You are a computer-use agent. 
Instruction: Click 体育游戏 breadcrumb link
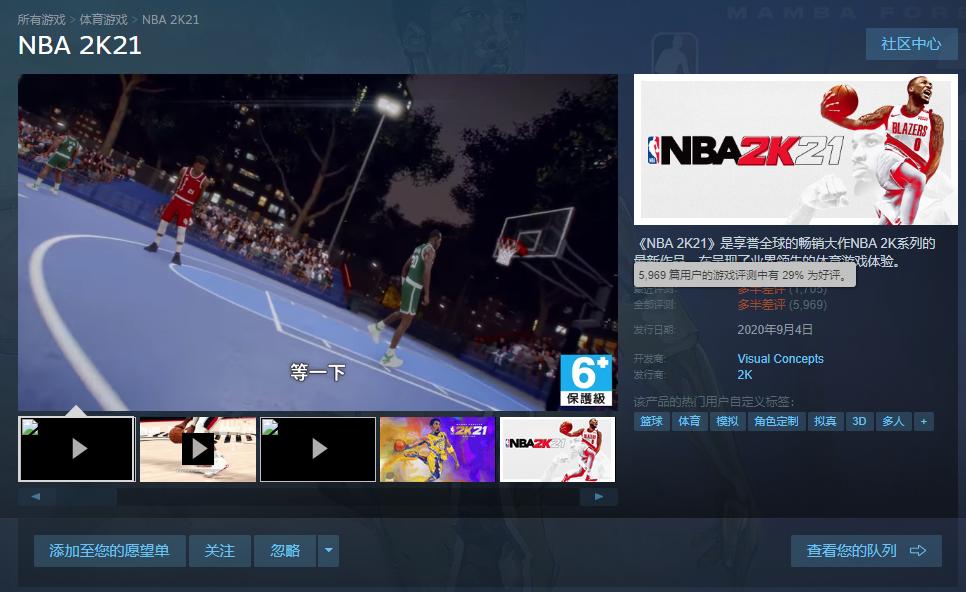click(104, 20)
